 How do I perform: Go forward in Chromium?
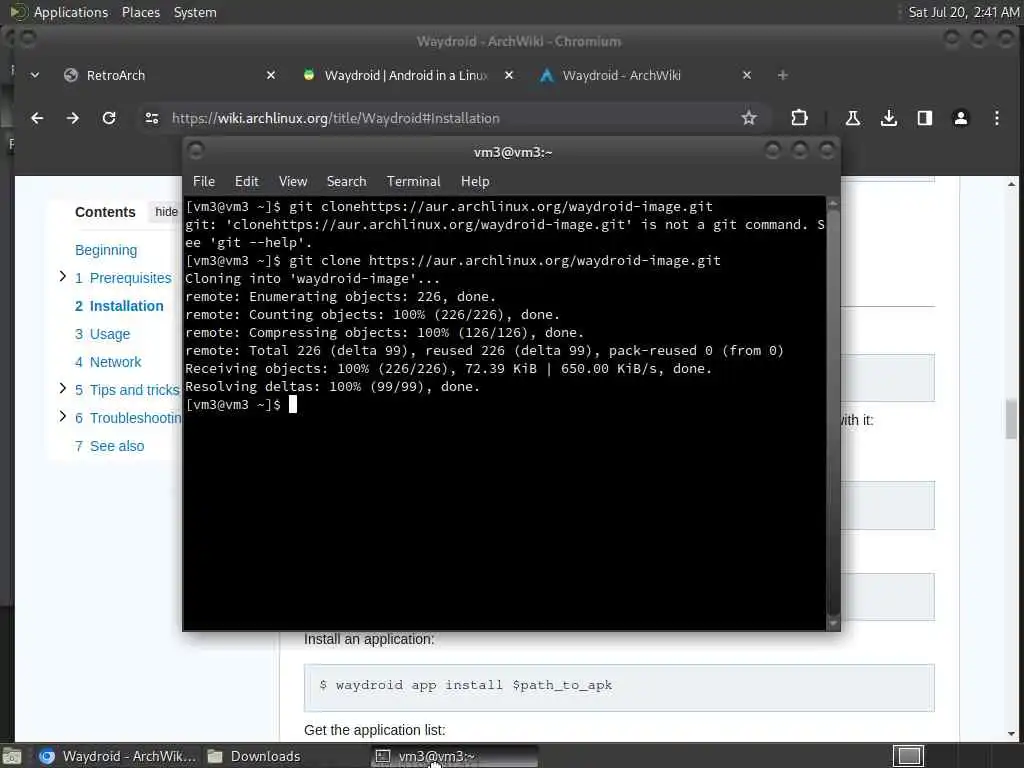[72, 118]
